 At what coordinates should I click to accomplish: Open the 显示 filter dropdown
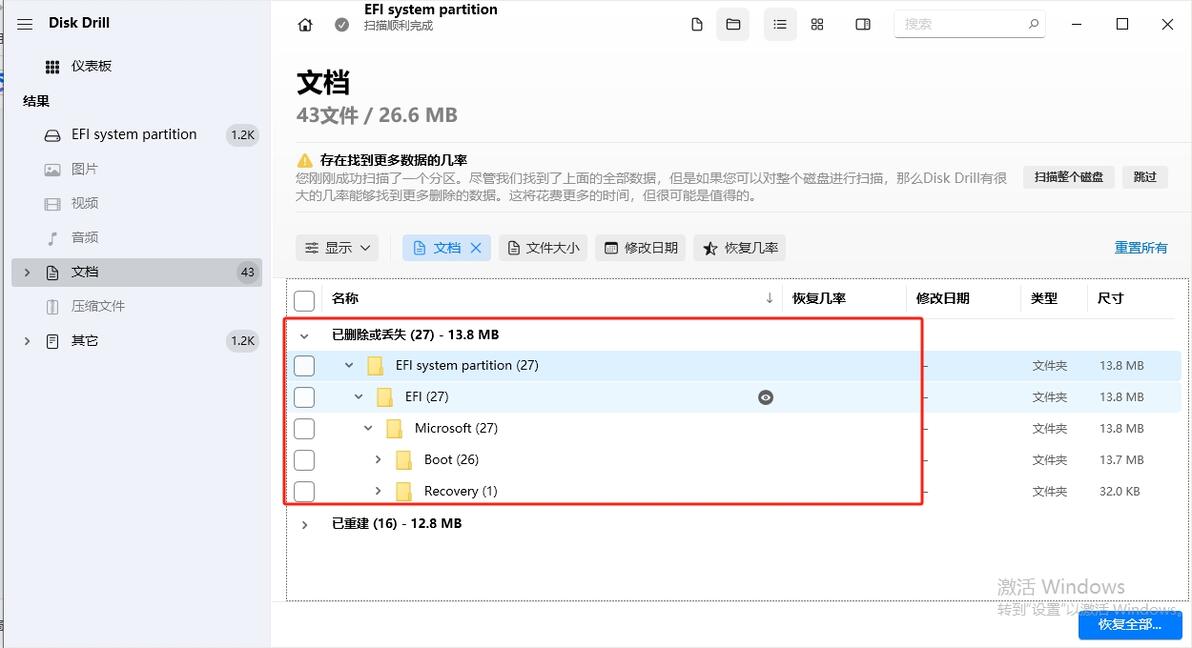pos(337,247)
